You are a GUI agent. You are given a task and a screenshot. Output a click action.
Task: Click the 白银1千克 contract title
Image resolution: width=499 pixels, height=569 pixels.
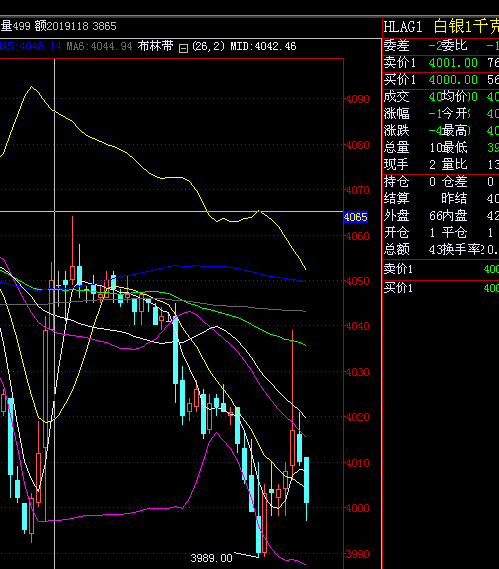466,26
